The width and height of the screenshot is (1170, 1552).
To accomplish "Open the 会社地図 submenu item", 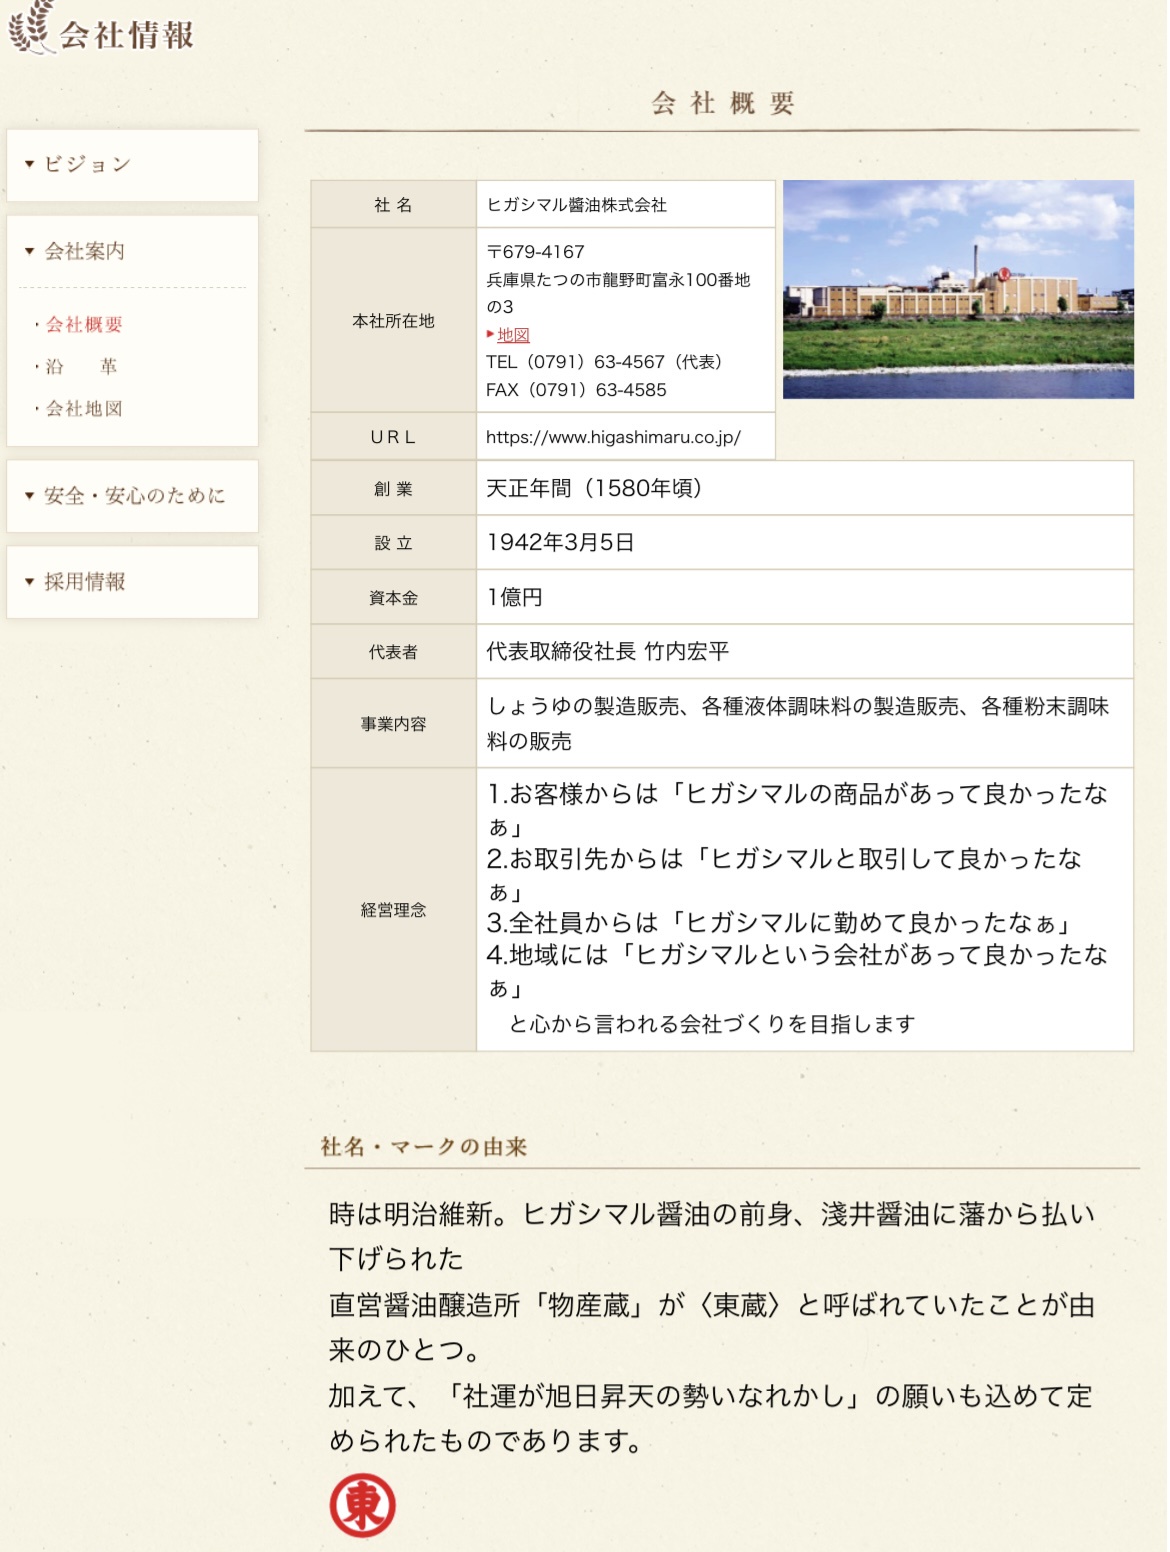I will click(85, 408).
